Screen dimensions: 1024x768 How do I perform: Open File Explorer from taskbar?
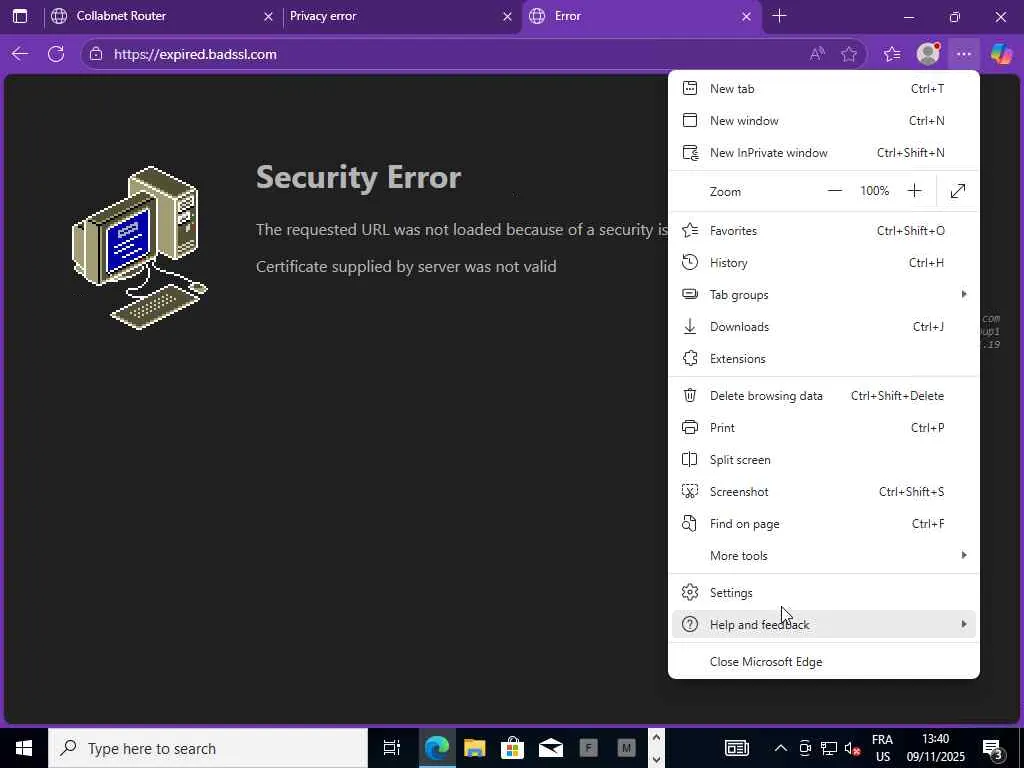click(475, 748)
